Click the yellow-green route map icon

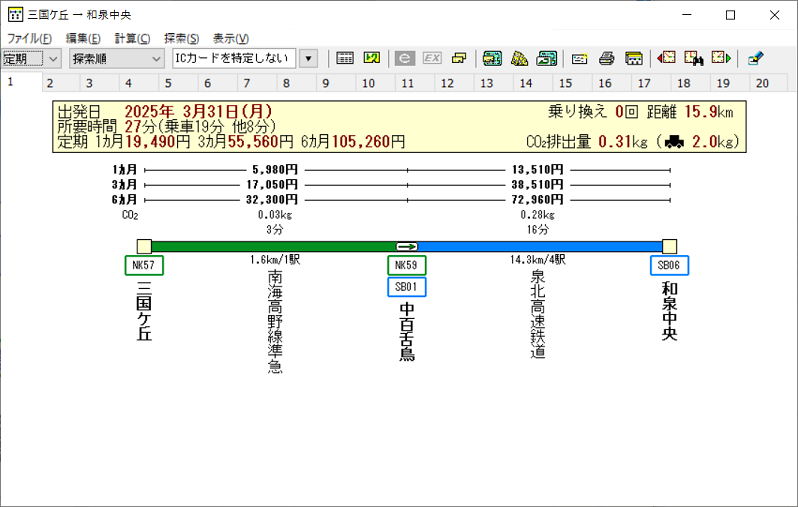372,58
